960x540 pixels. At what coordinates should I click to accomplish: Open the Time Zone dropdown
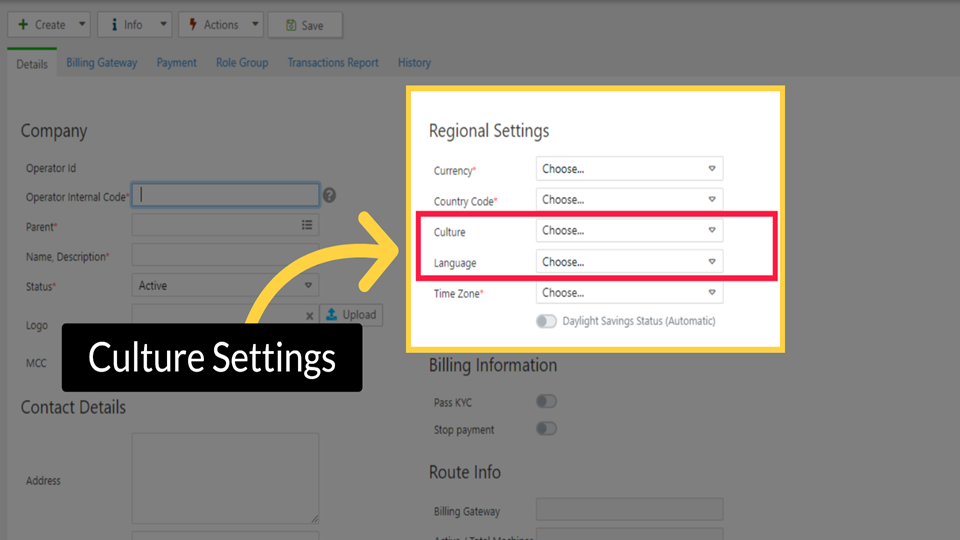(x=629, y=293)
